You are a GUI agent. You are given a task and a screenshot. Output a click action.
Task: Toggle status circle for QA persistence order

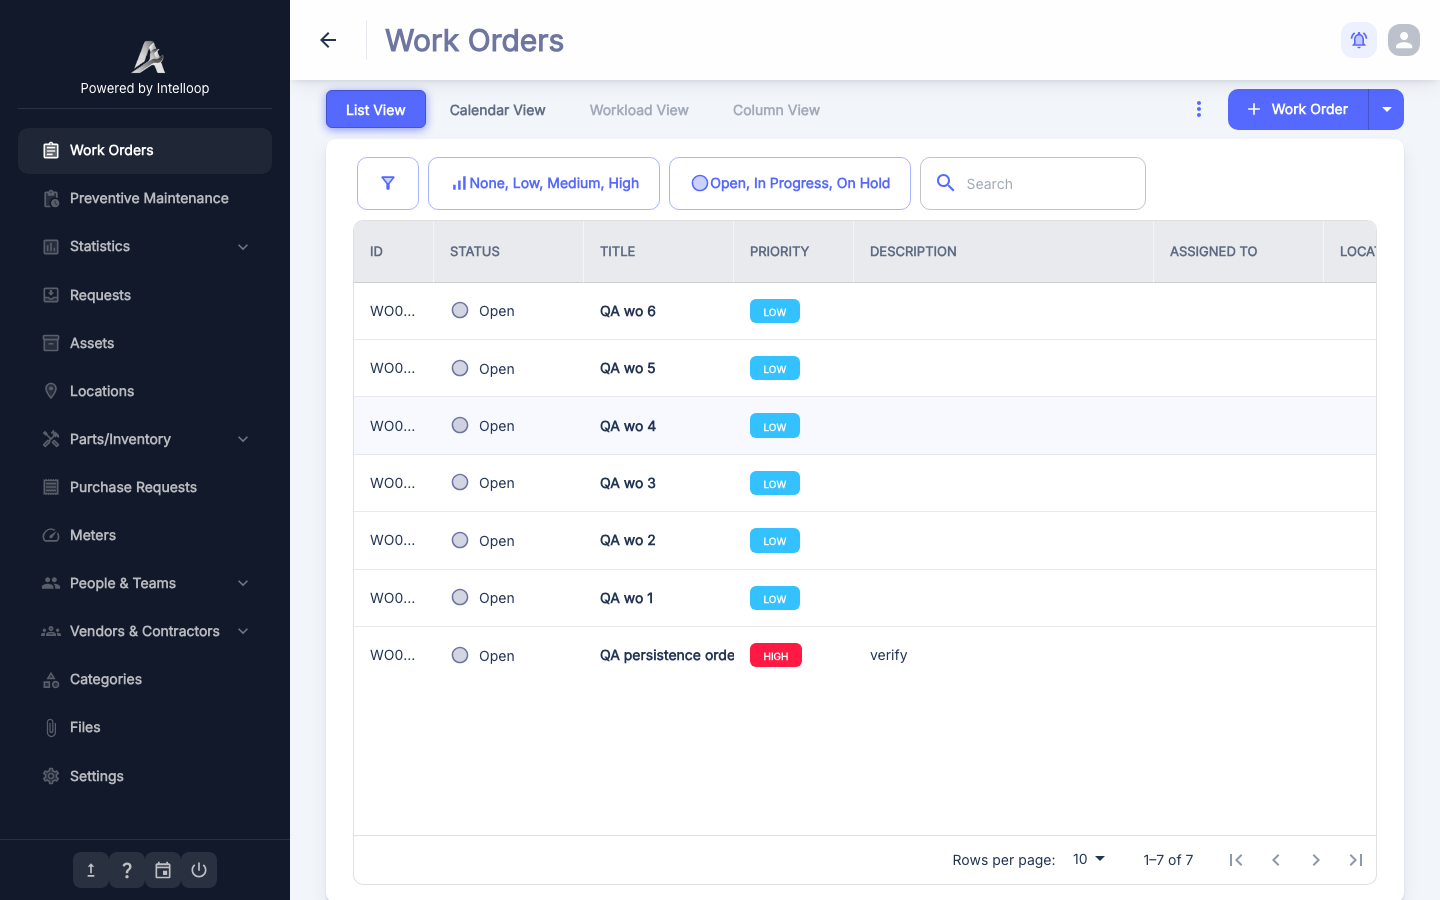pyautogui.click(x=460, y=655)
